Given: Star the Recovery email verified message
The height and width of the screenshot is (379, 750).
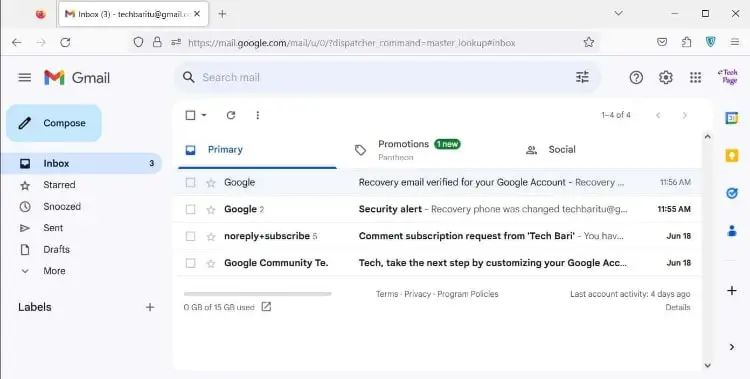Looking at the screenshot, I should pos(210,182).
